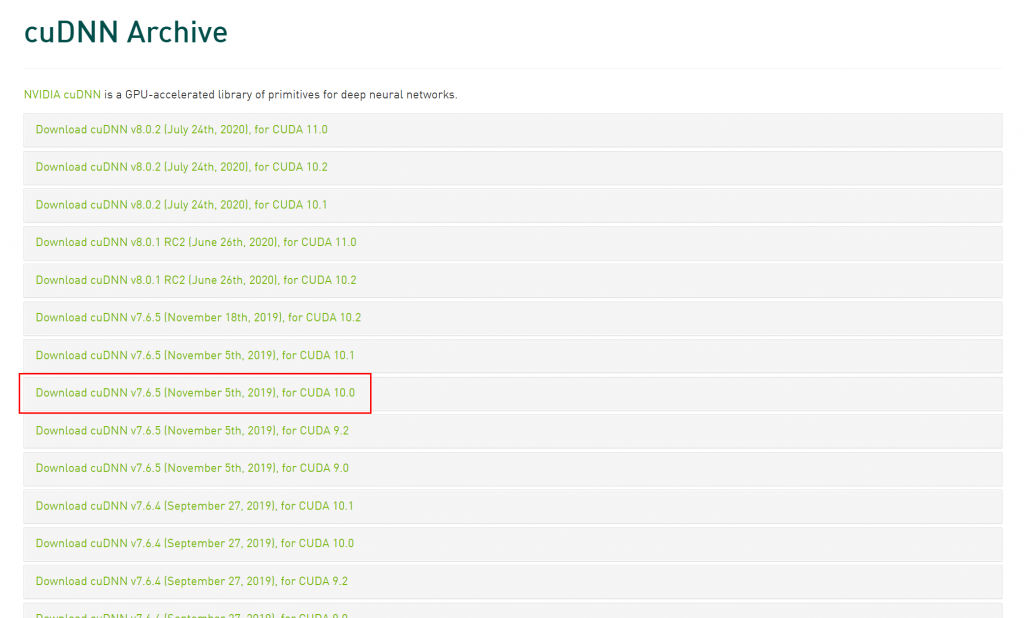This screenshot has width=1024, height=618.
Task: Follow the green NVIDIA cuDNN hyperlink
Action: click(x=62, y=95)
